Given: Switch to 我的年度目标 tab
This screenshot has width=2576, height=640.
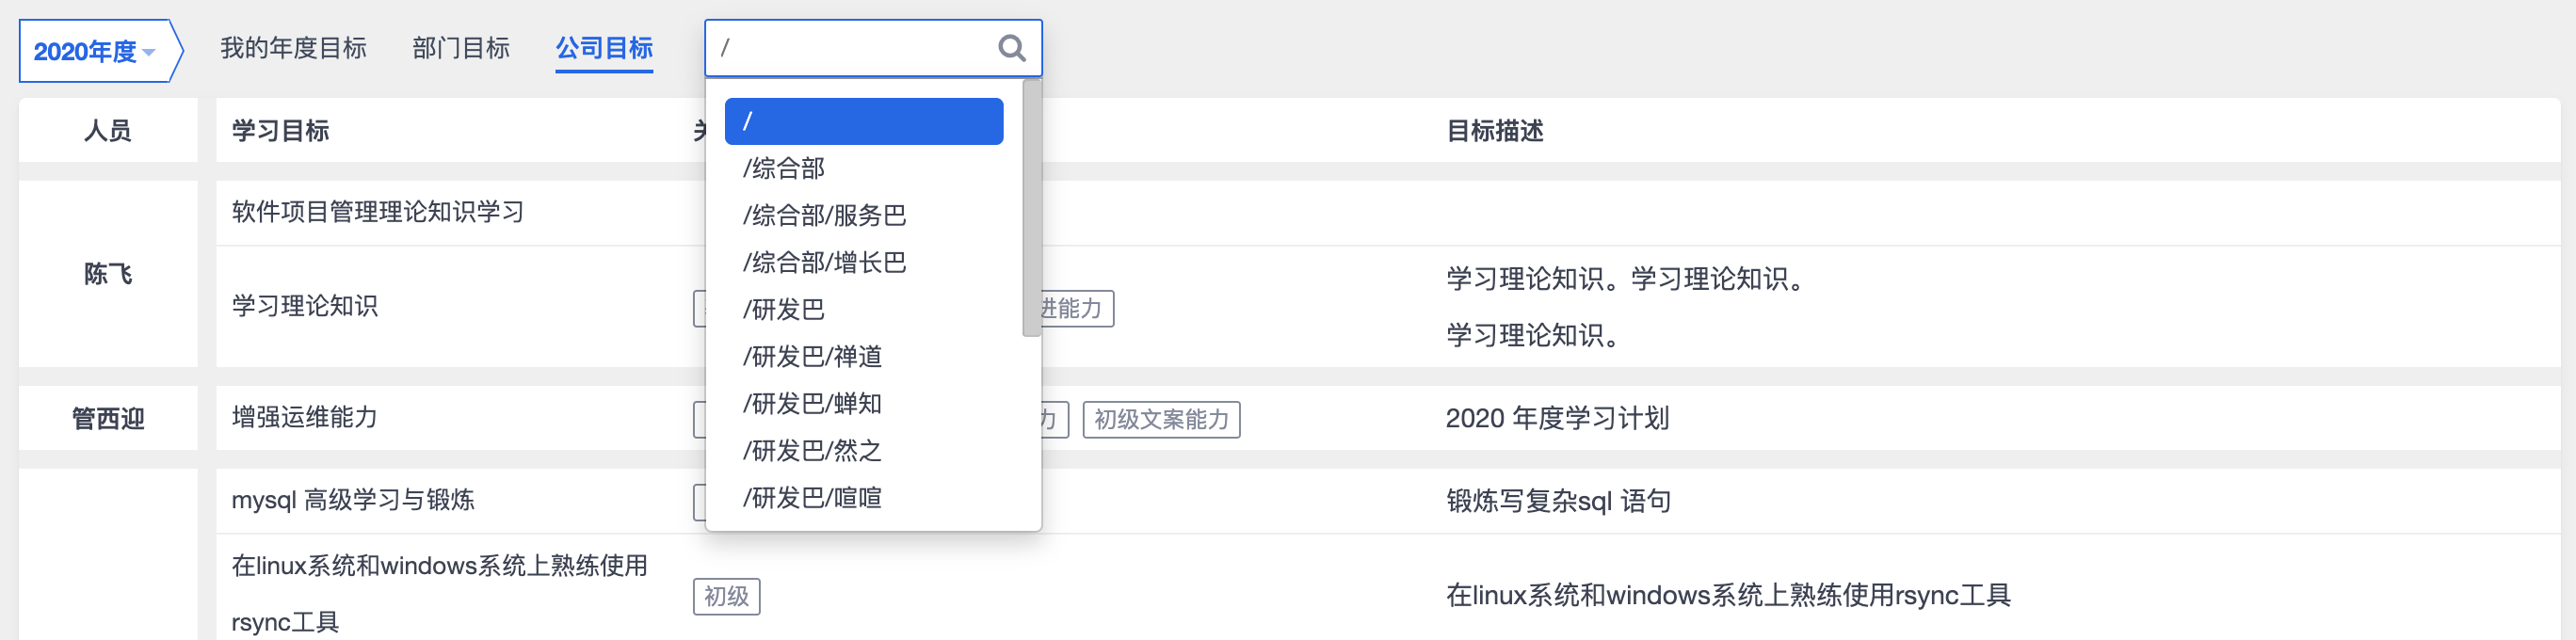Looking at the screenshot, I should tap(293, 48).
